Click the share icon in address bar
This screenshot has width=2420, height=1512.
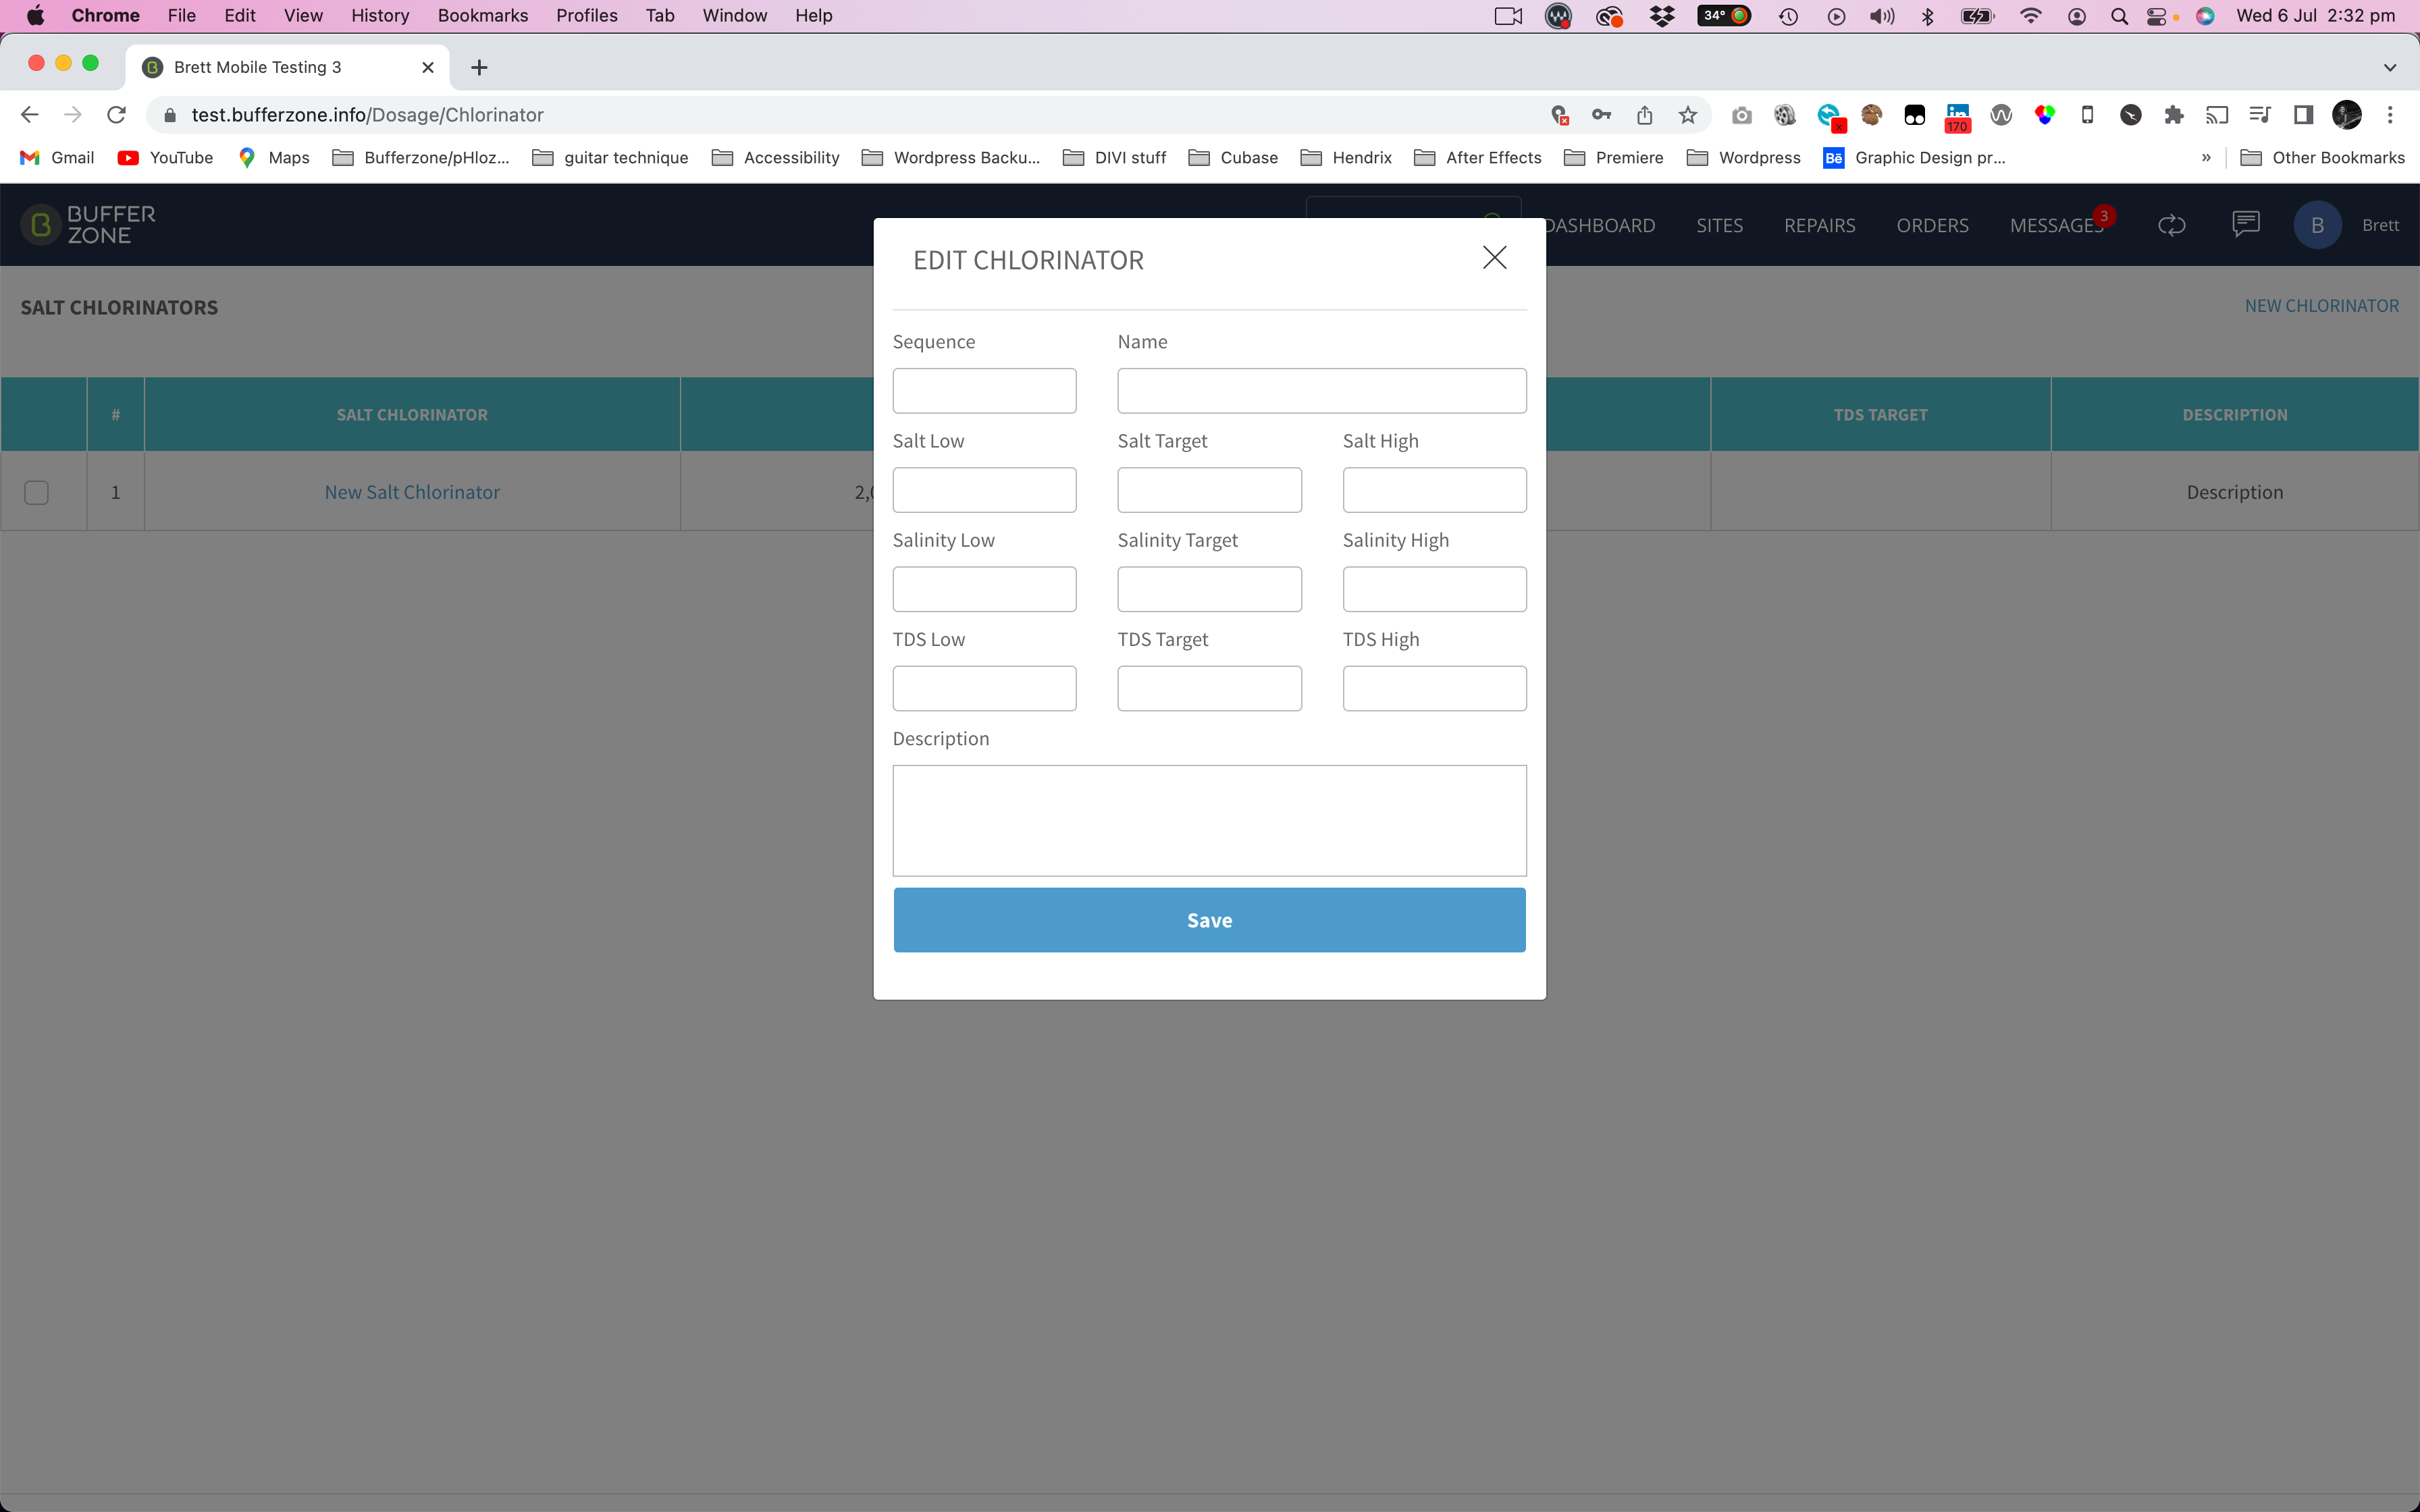click(x=1645, y=115)
